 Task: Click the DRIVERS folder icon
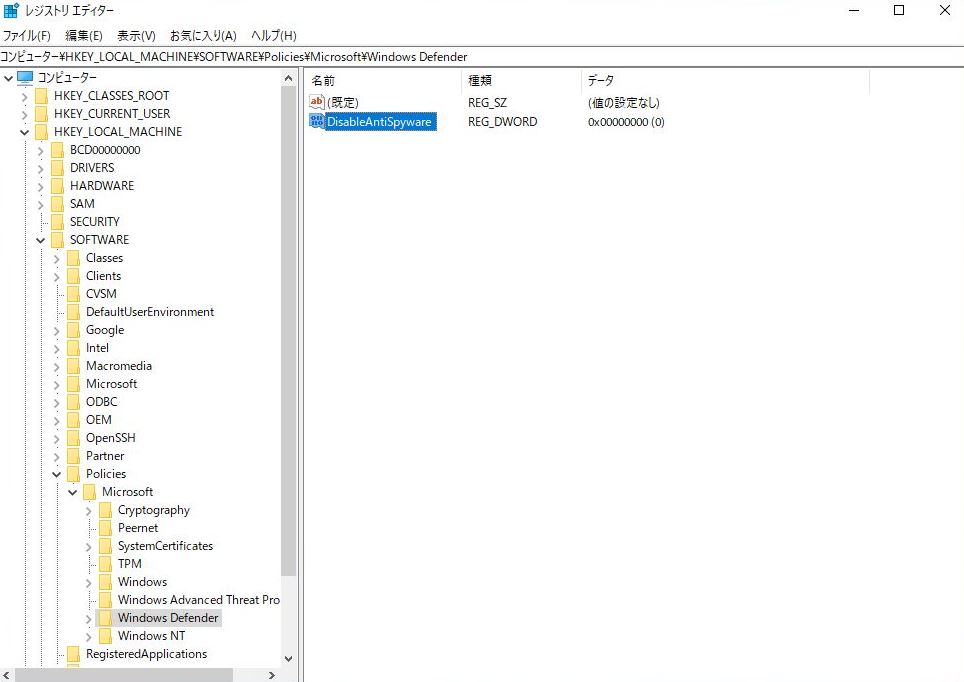[58, 168]
